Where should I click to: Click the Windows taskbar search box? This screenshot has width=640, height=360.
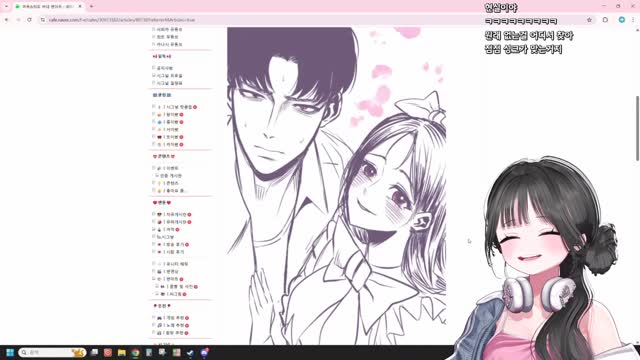(x=52, y=352)
